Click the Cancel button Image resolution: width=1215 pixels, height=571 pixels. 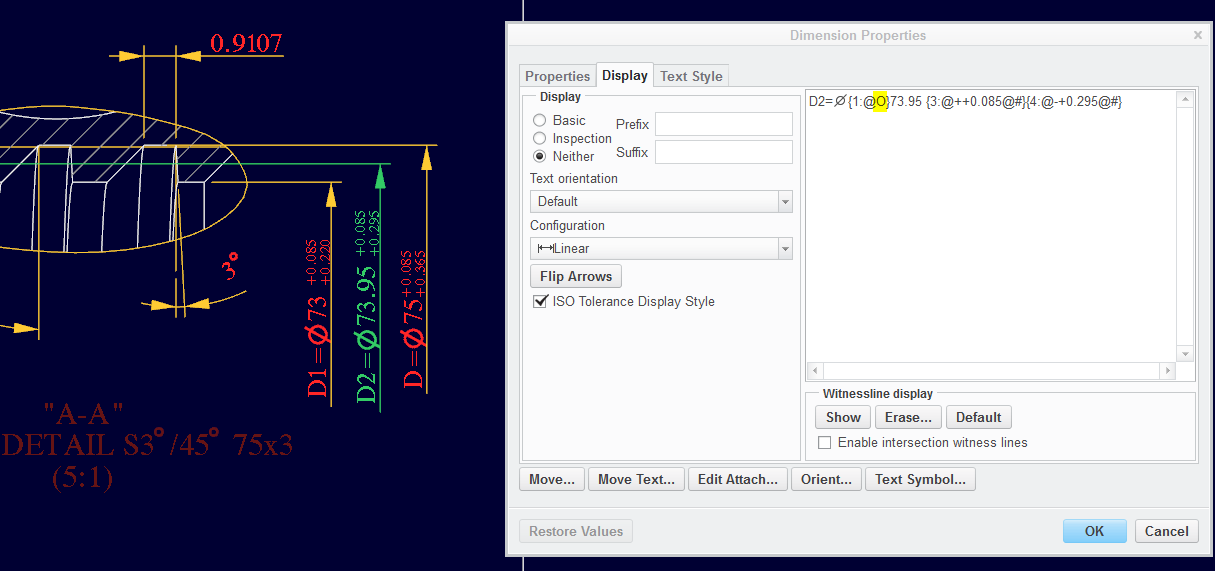1167,531
